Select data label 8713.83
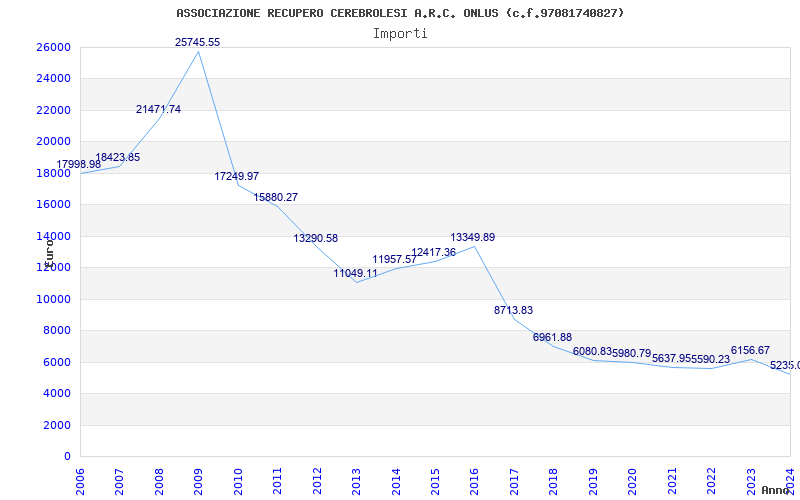Screen dimensions: 800x500 [x=513, y=310]
